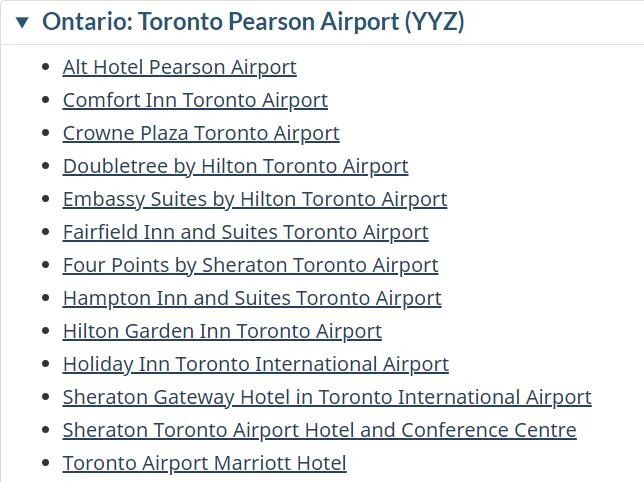Image resolution: width=644 pixels, height=482 pixels.
Task: Visit Doubletree by Hilton Toronto Airport
Action: (x=235, y=166)
